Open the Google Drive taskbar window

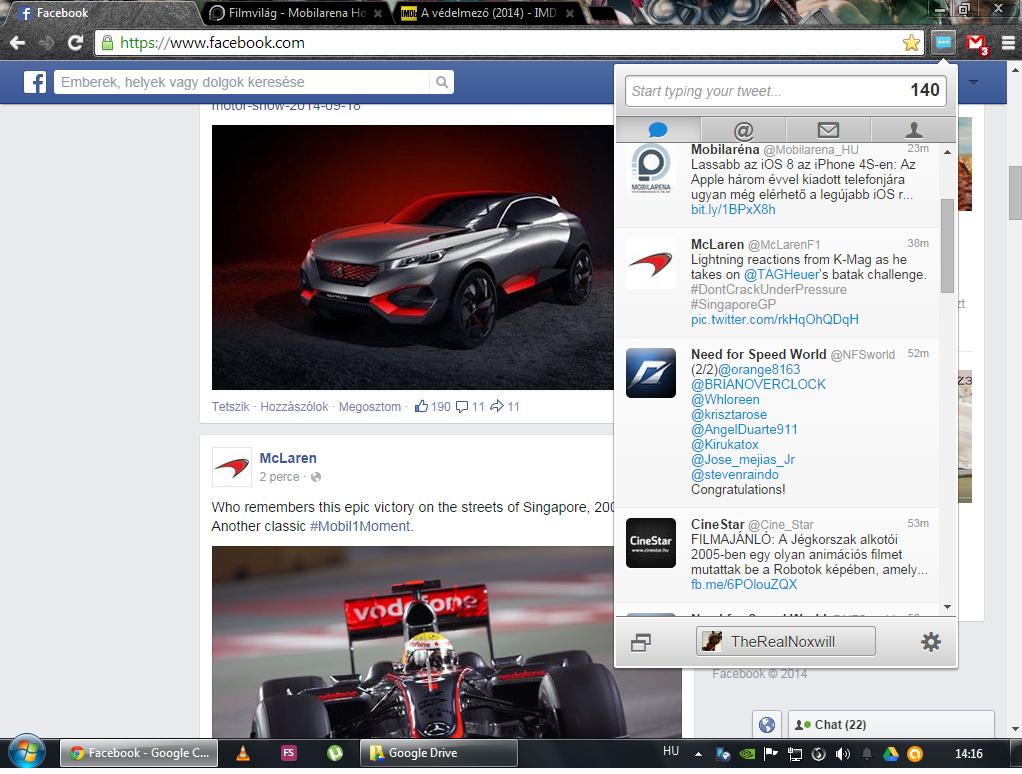pyautogui.click(x=439, y=753)
